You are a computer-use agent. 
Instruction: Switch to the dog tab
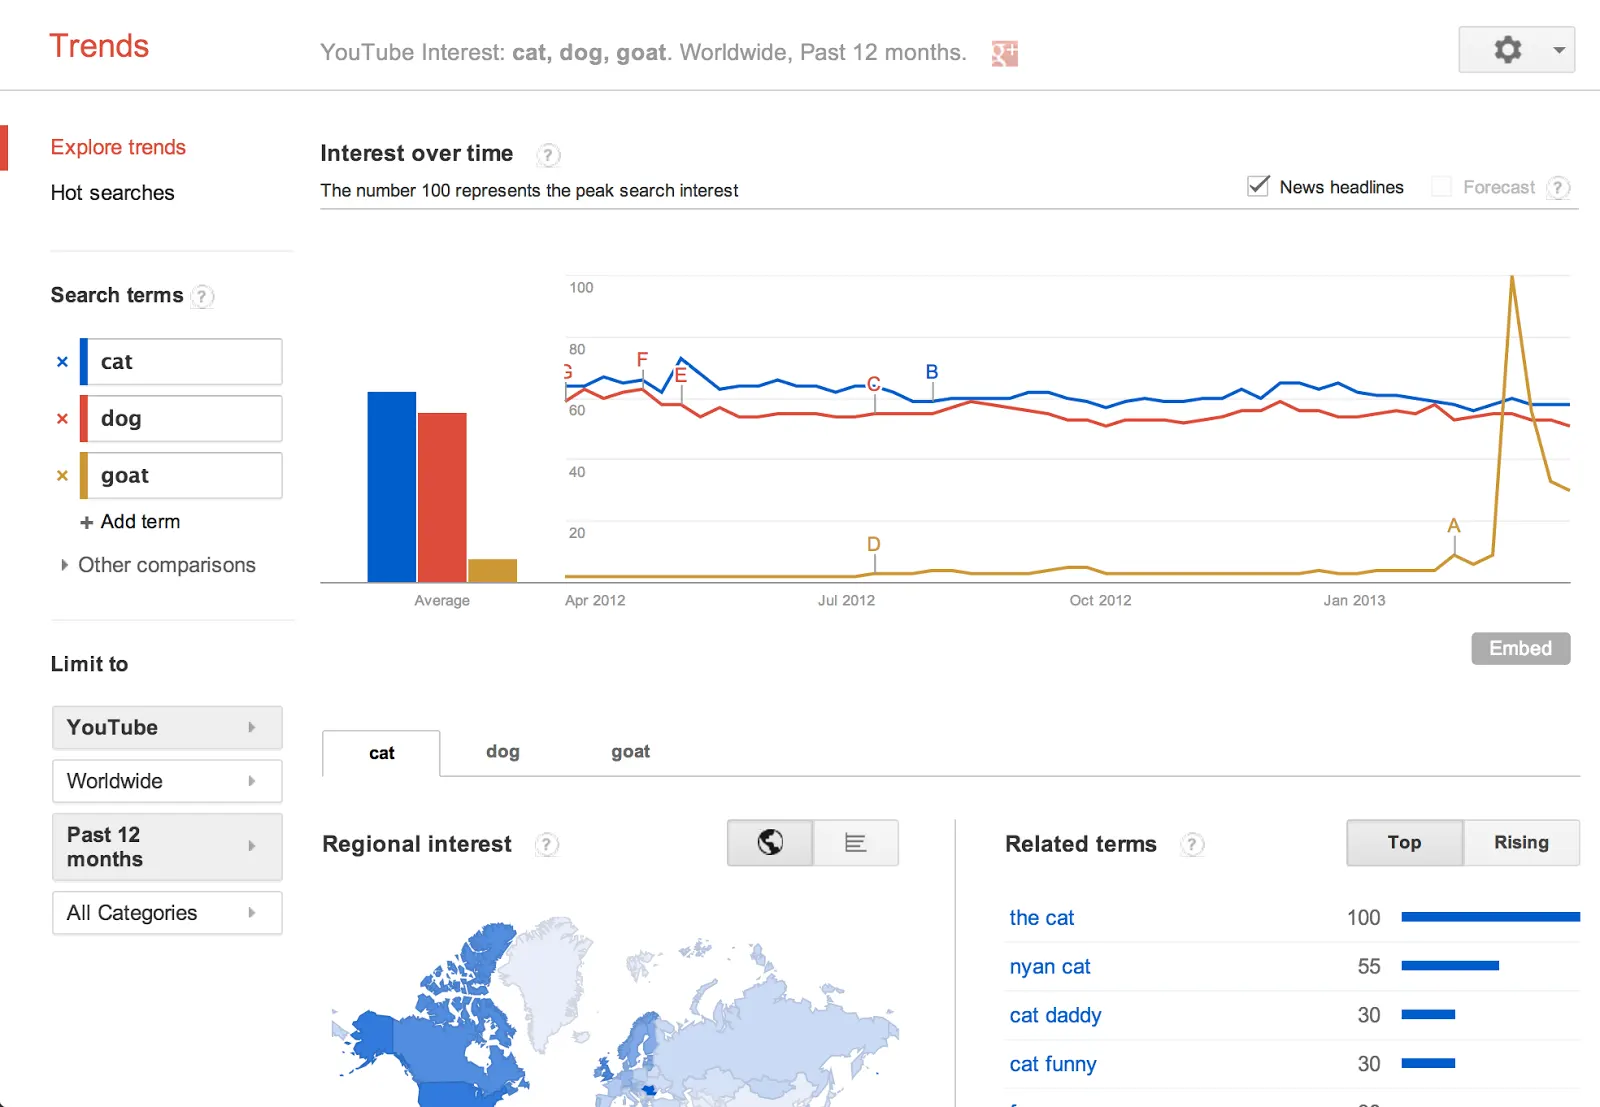tap(502, 751)
